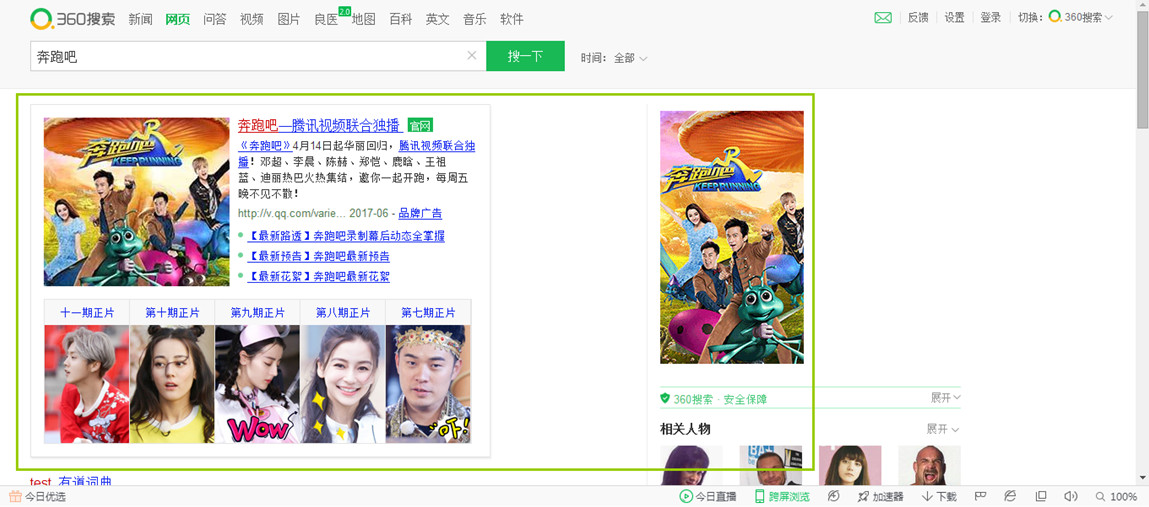Open the 百科 tab

pos(400,20)
